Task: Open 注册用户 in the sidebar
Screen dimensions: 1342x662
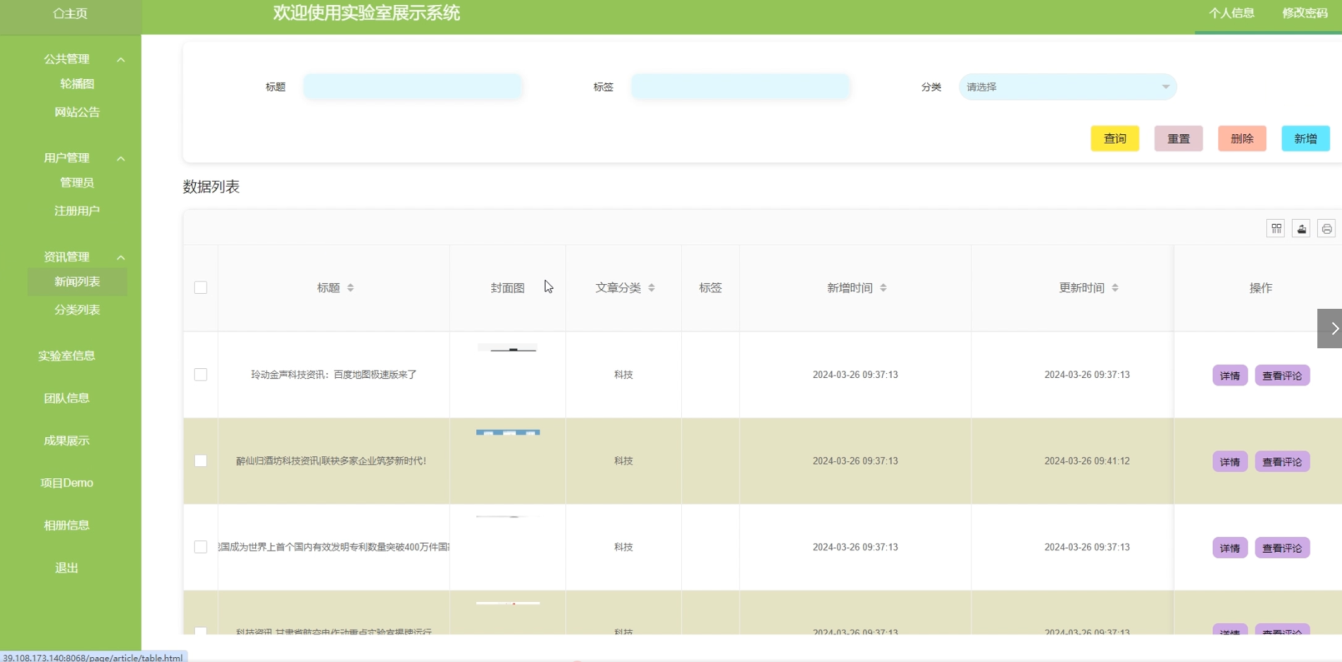Action: (77, 211)
